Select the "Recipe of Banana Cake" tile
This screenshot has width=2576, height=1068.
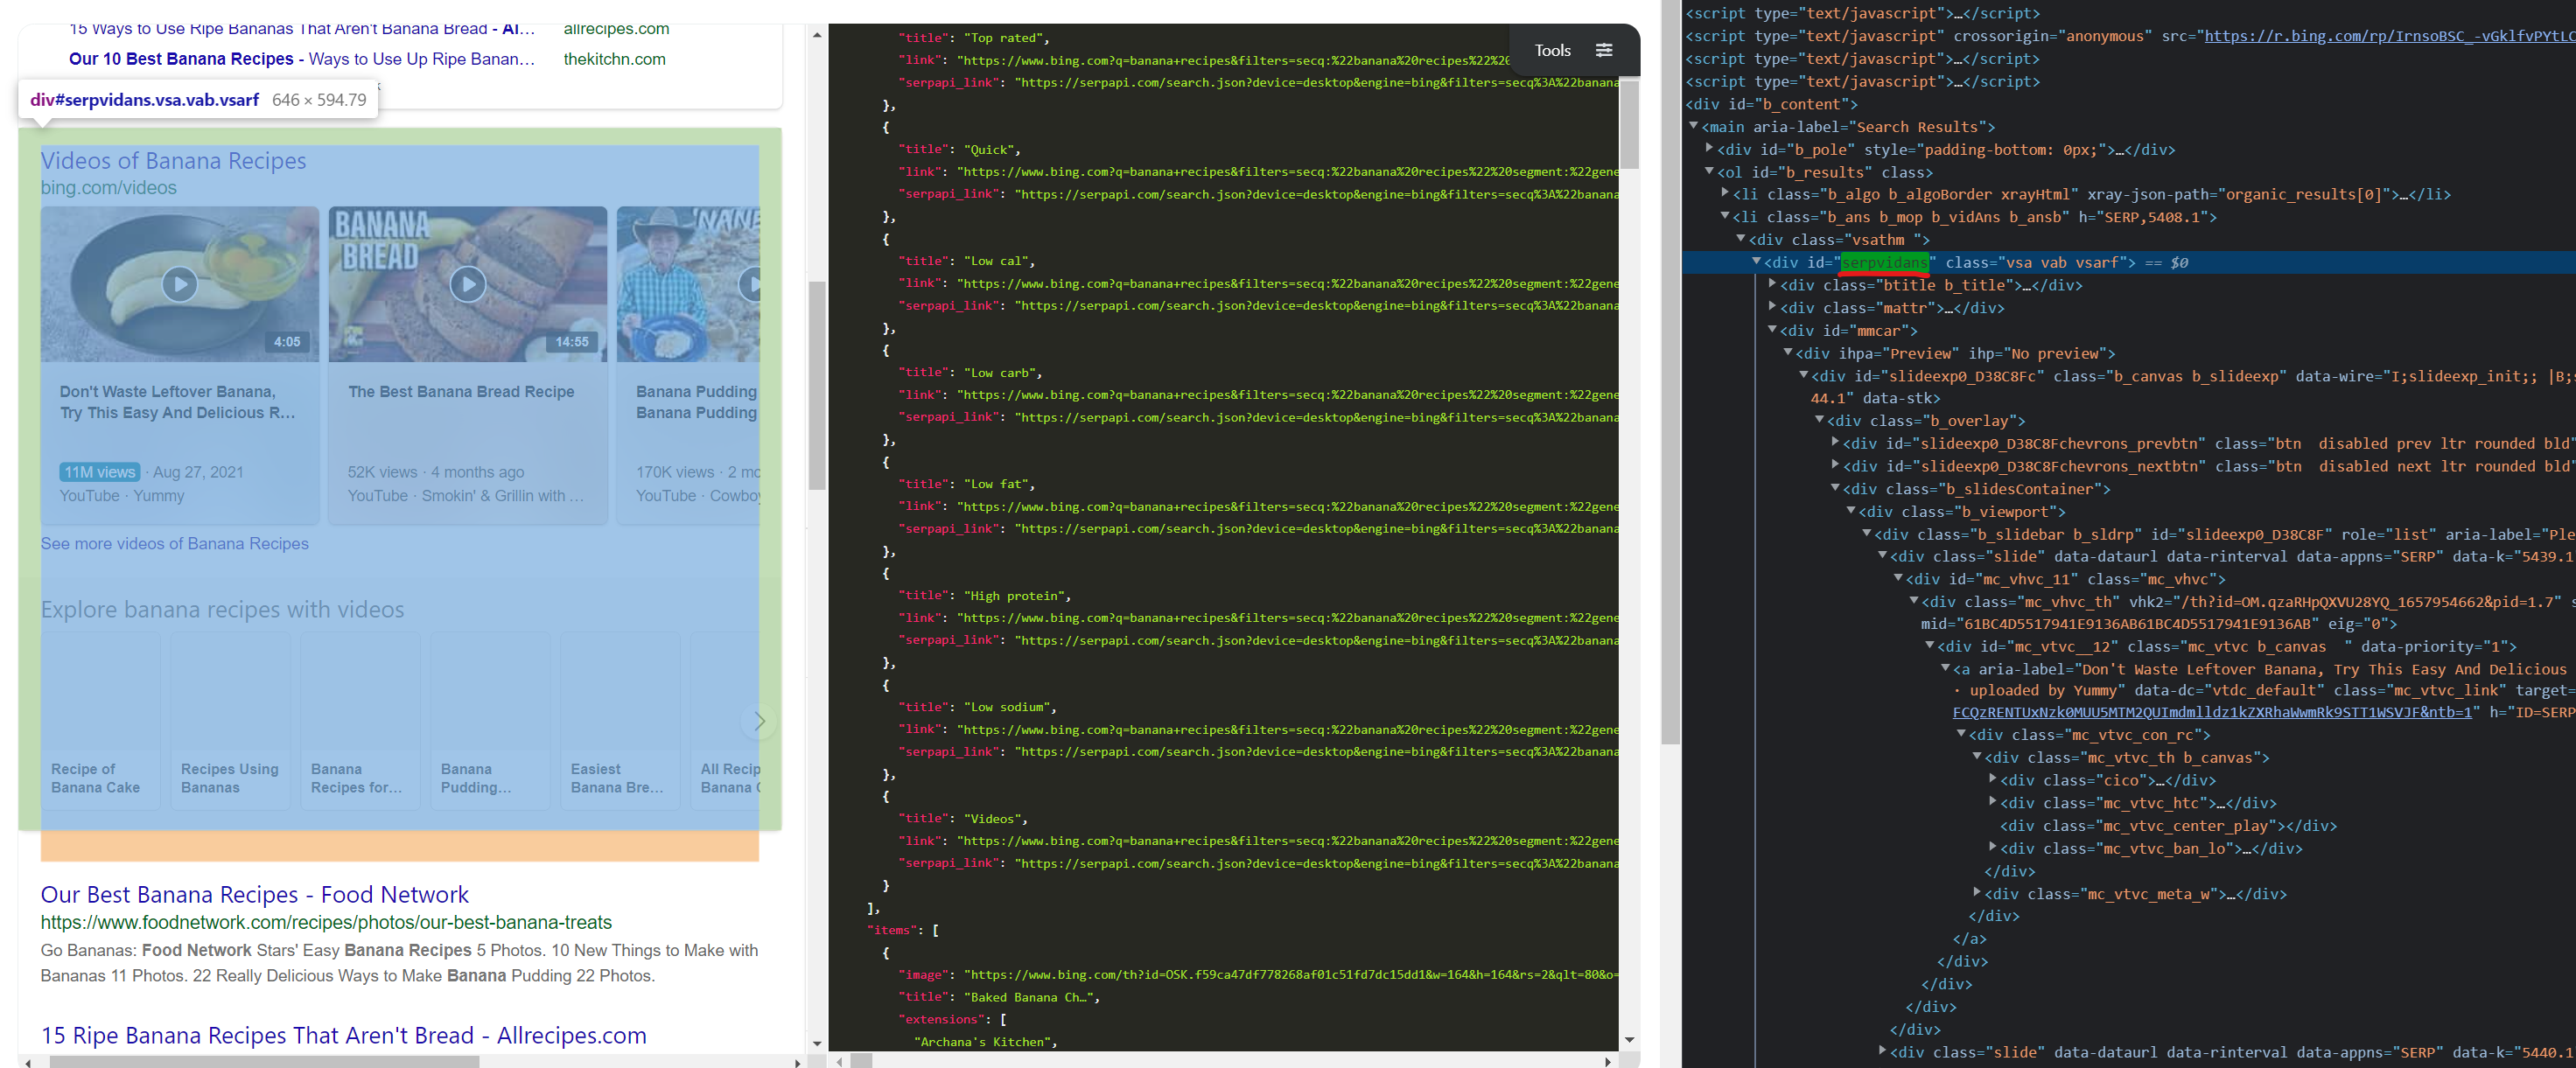tap(100, 720)
